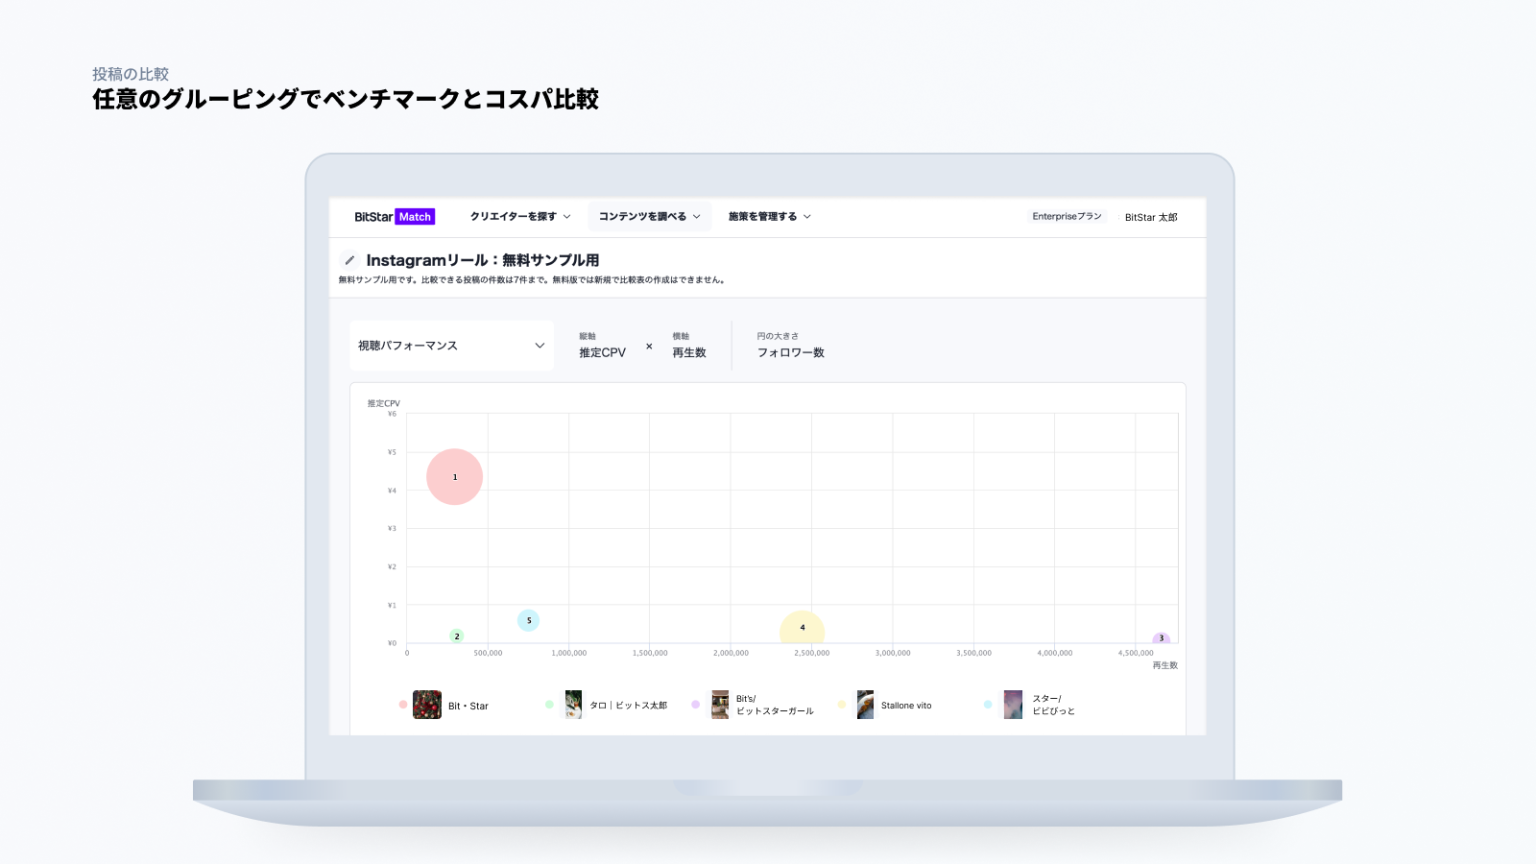This screenshot has width=1536, height=864.
Task: Click the BitStar Match logo
Action: 394,217
